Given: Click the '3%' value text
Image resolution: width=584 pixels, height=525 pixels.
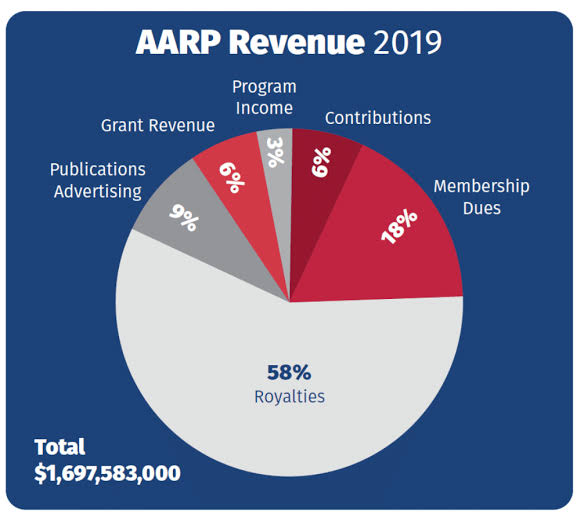Looking at the screenshot, I should tap(275, 152).
